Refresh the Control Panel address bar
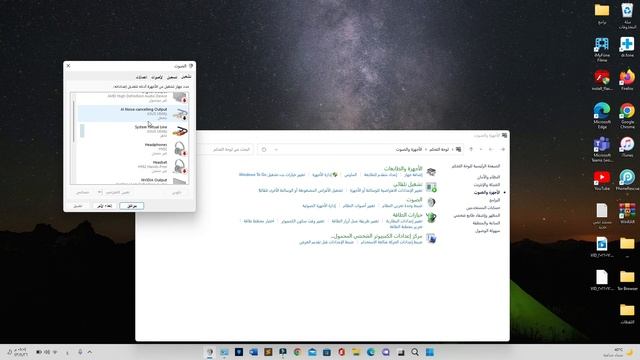The height and width of the screenshot is (360, 640). [264, 149]
